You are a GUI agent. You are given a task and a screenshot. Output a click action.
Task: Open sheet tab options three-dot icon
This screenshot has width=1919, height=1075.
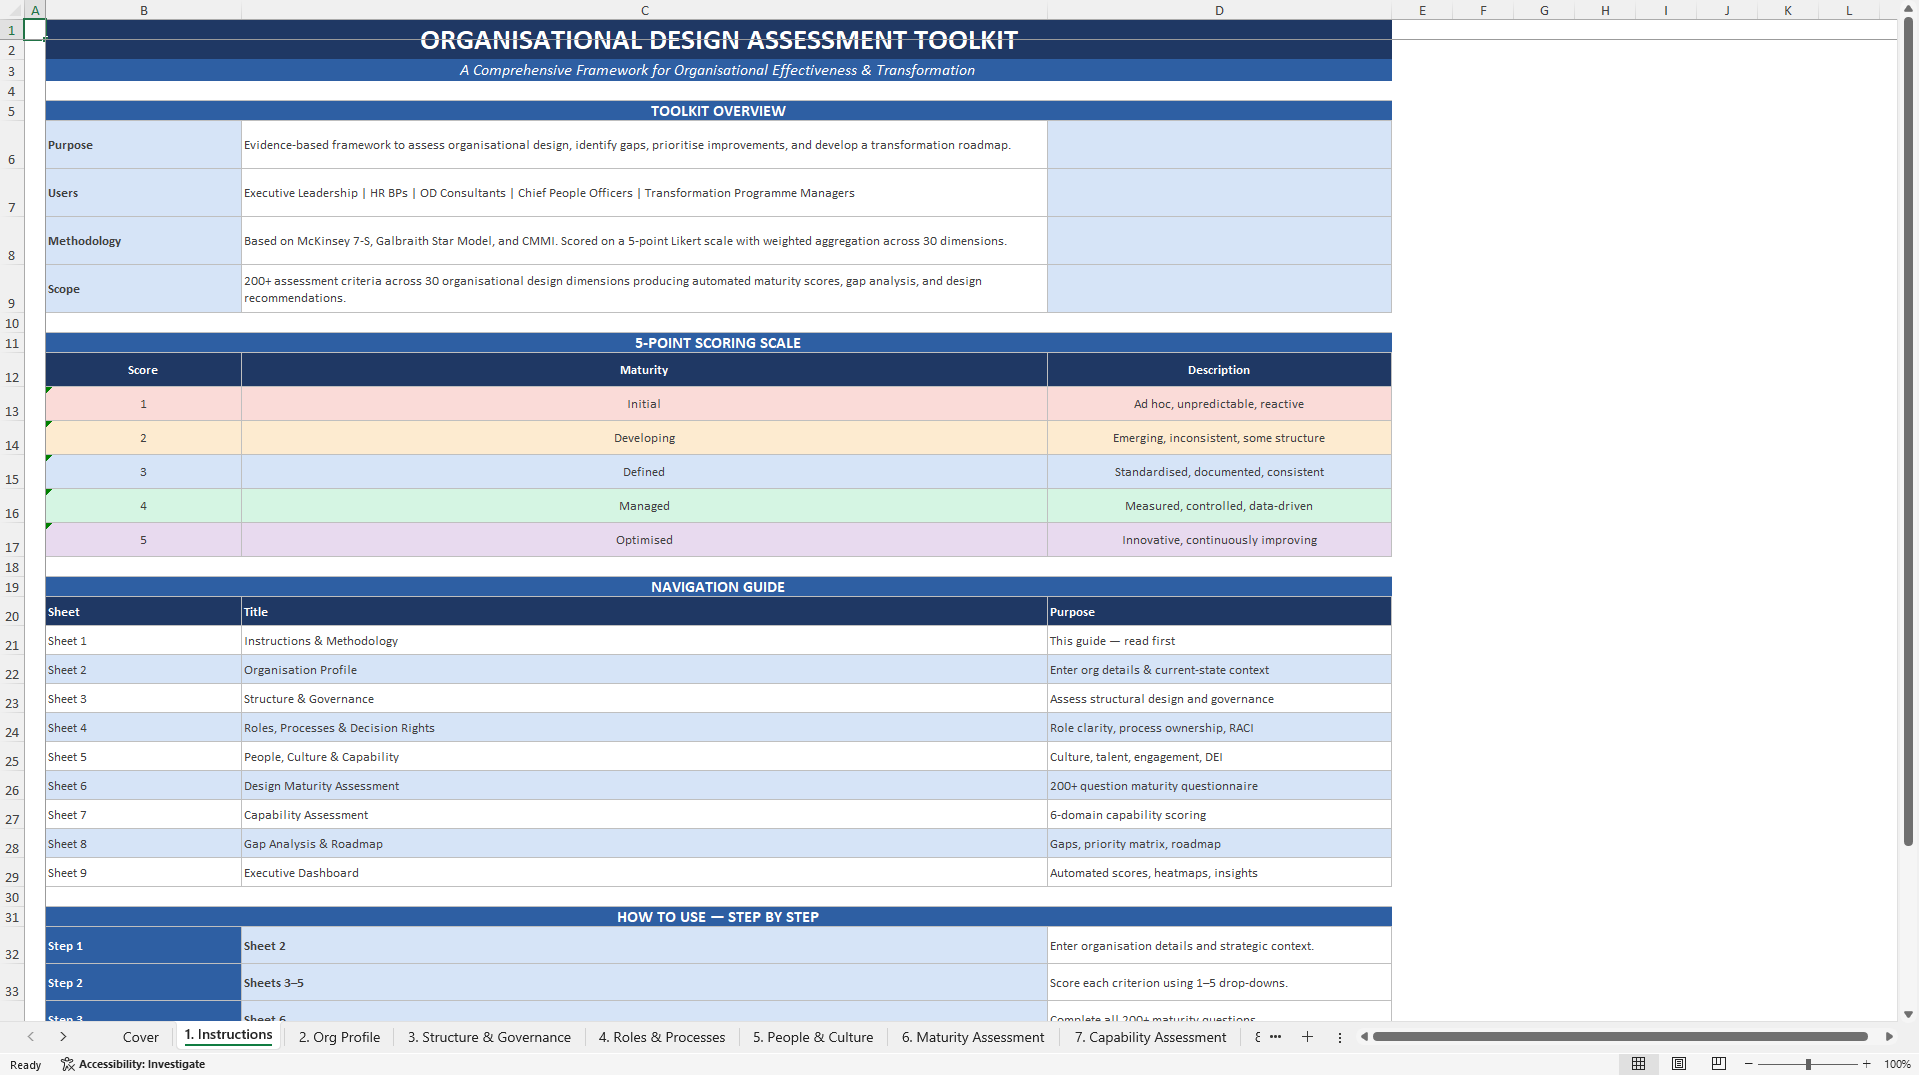click(1340, 1037)
